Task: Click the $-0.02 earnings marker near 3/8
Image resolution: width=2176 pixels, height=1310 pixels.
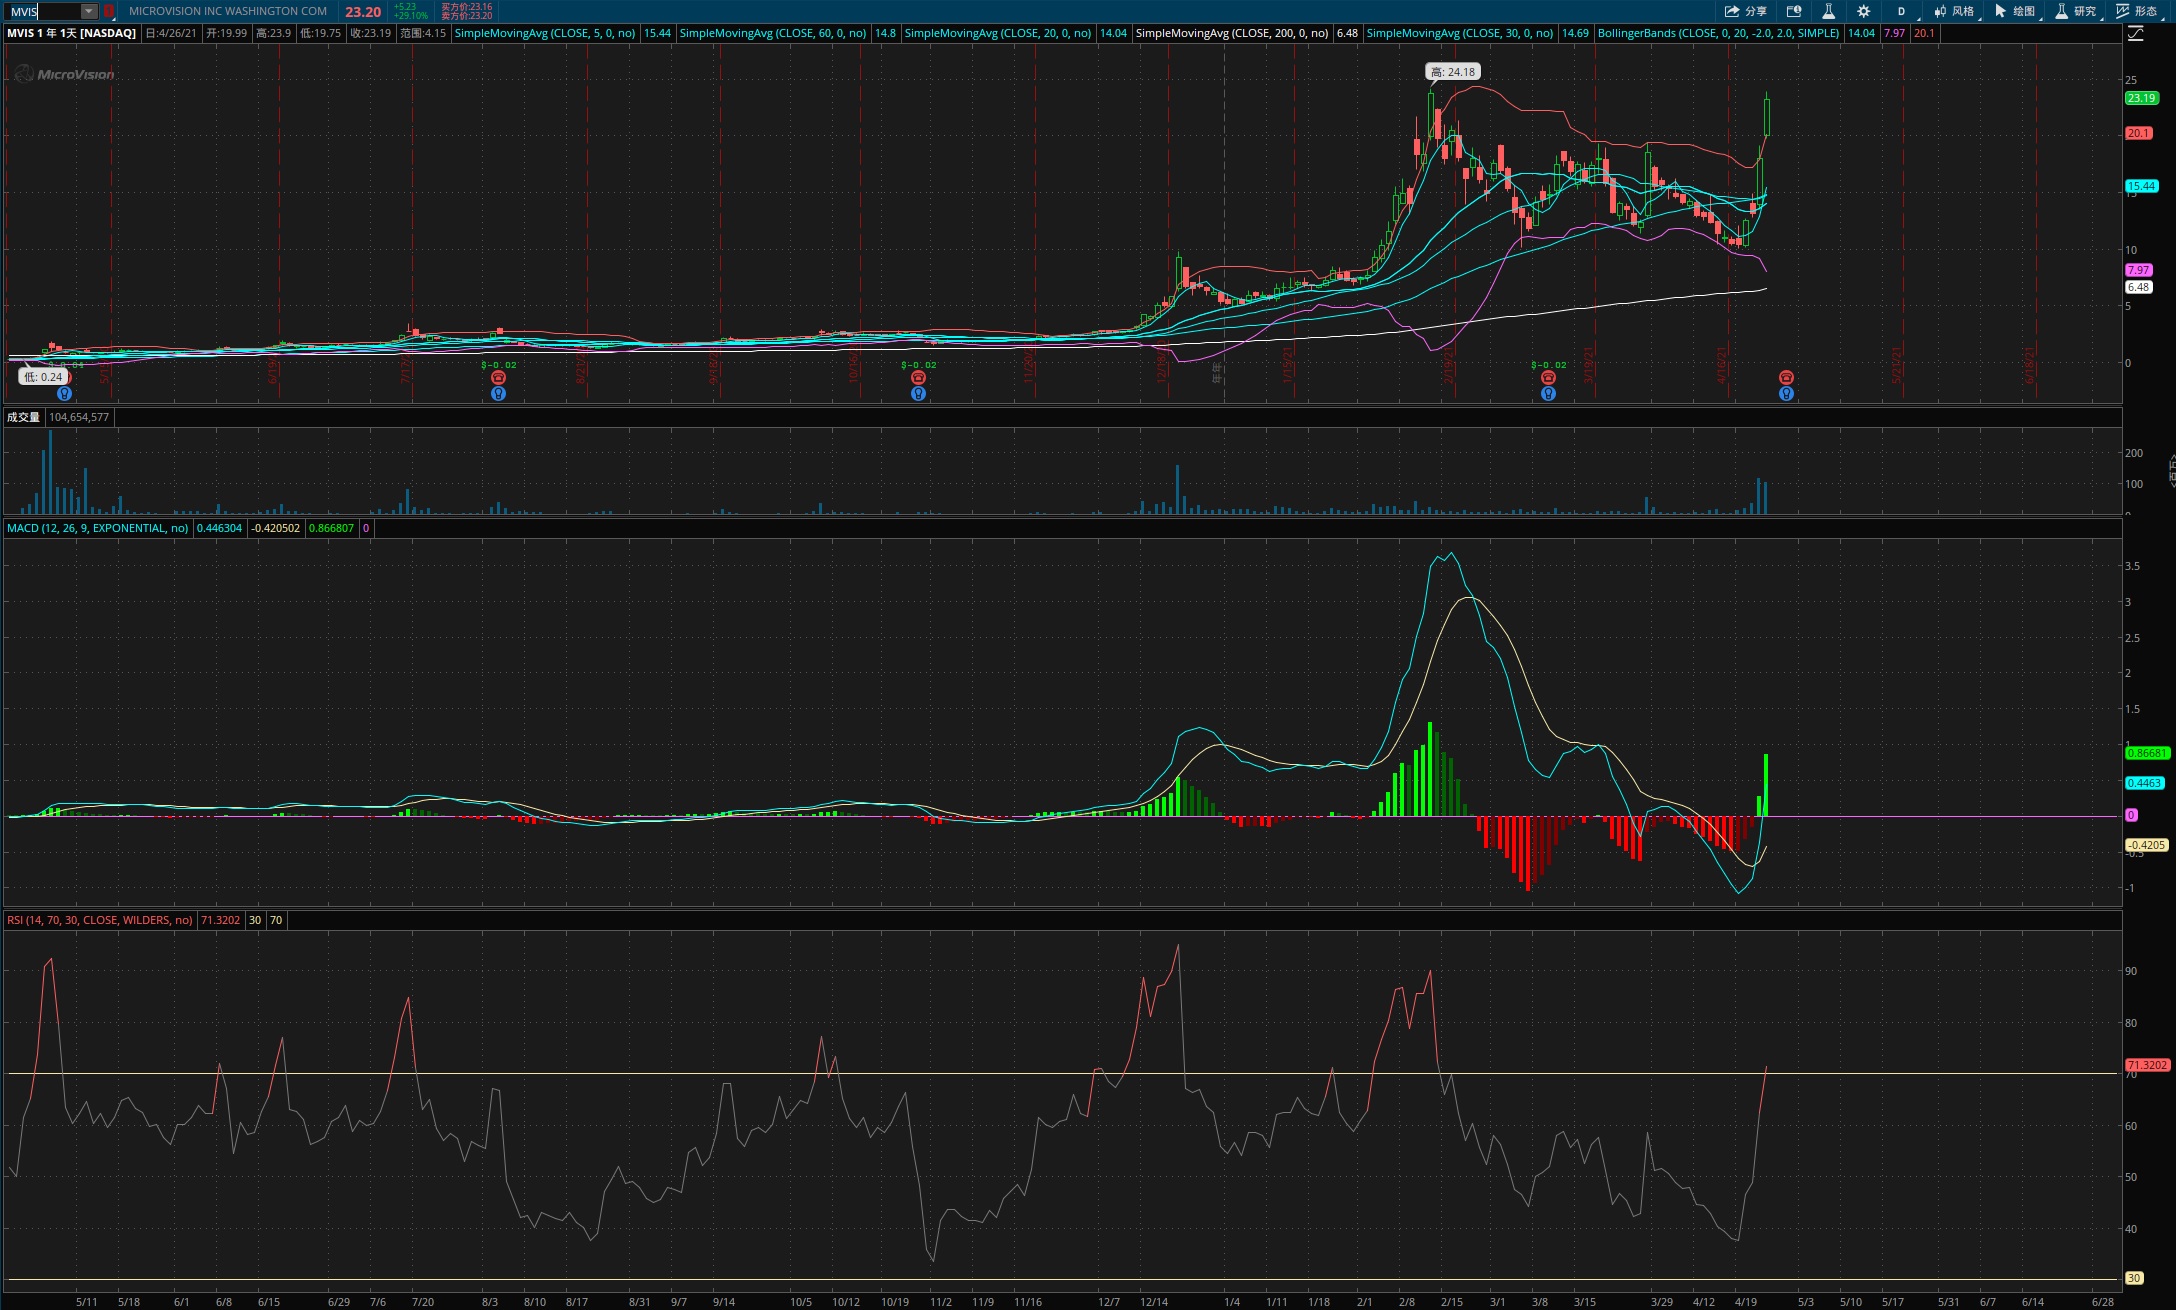Action: coord(1549,365)
